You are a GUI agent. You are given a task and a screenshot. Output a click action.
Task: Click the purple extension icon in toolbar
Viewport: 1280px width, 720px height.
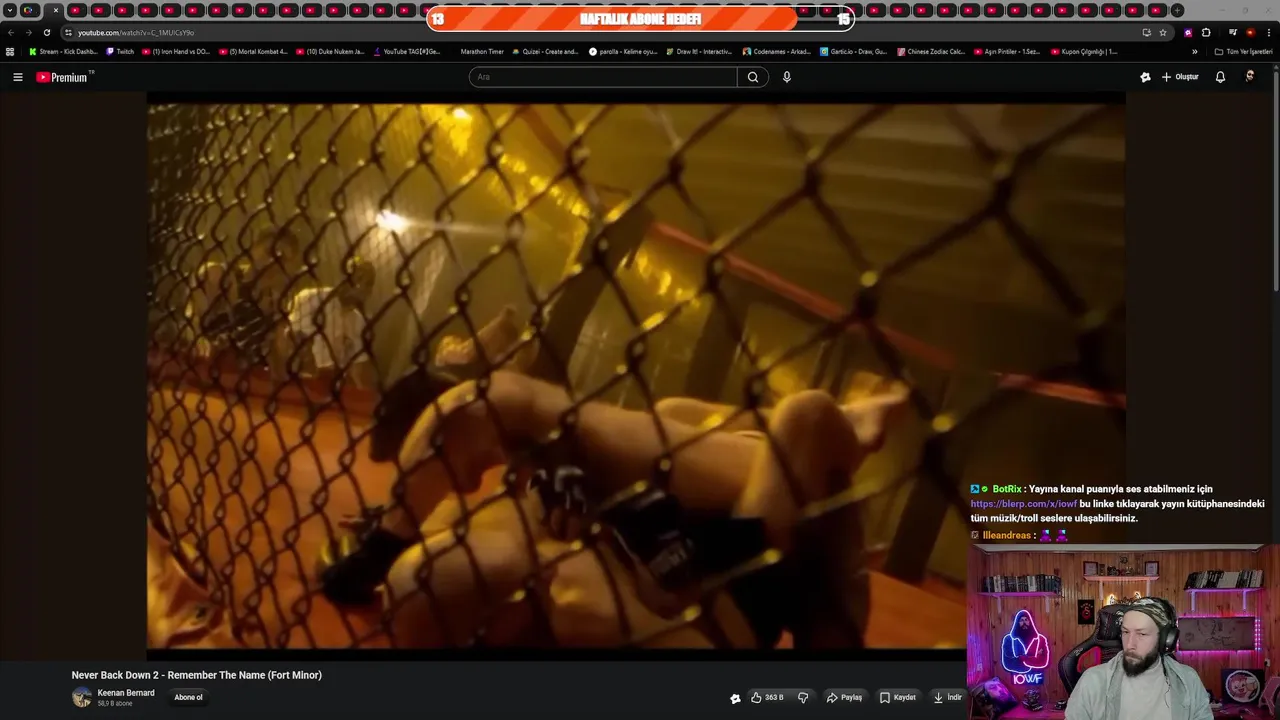pyautogui.click(x=1188, y=32)
